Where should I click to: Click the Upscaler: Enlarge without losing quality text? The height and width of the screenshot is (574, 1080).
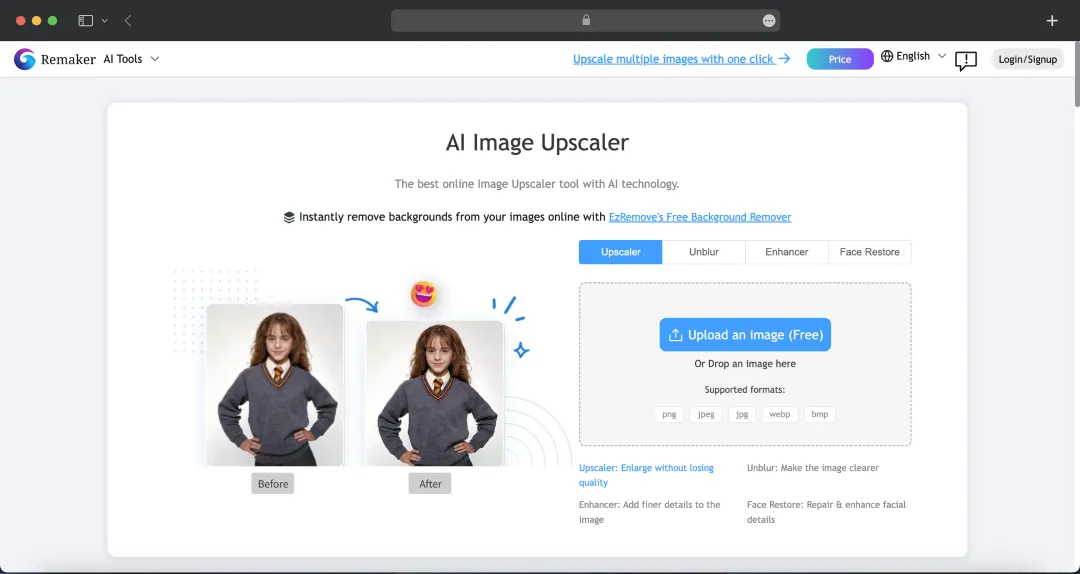pyautogui.click(x=646, y=475)
